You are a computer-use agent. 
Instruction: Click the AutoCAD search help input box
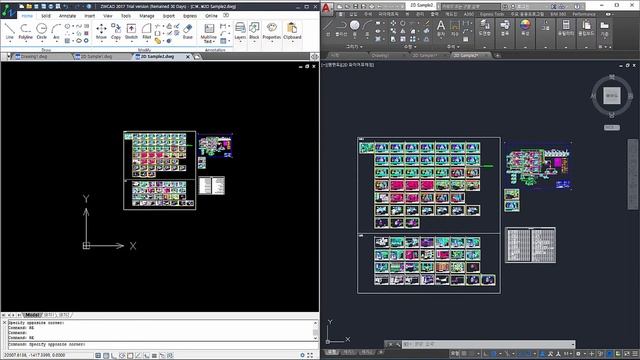click(470, 7)
